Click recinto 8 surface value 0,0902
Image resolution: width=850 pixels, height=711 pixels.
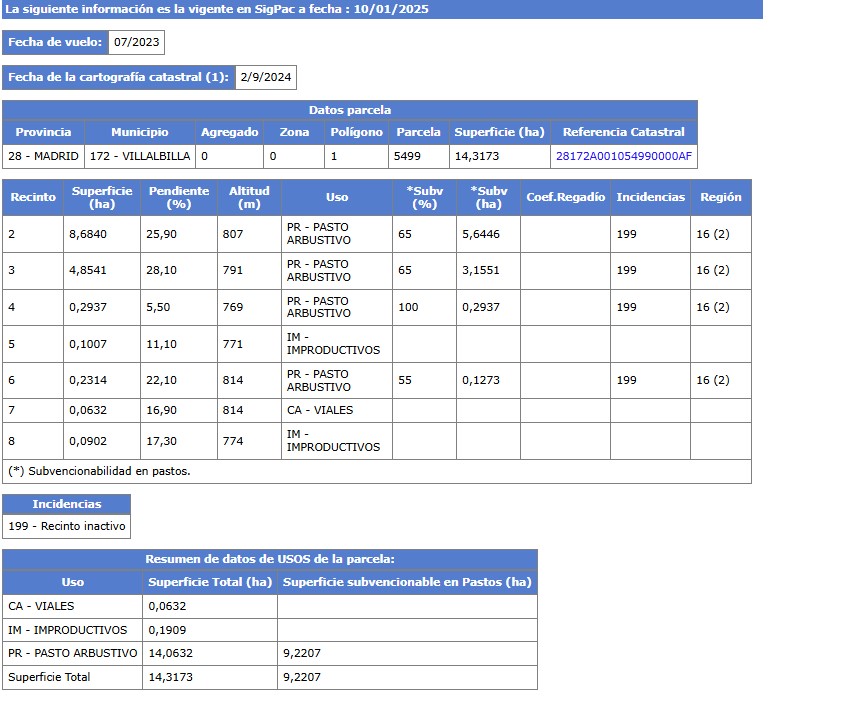click(x=88, y=441)
